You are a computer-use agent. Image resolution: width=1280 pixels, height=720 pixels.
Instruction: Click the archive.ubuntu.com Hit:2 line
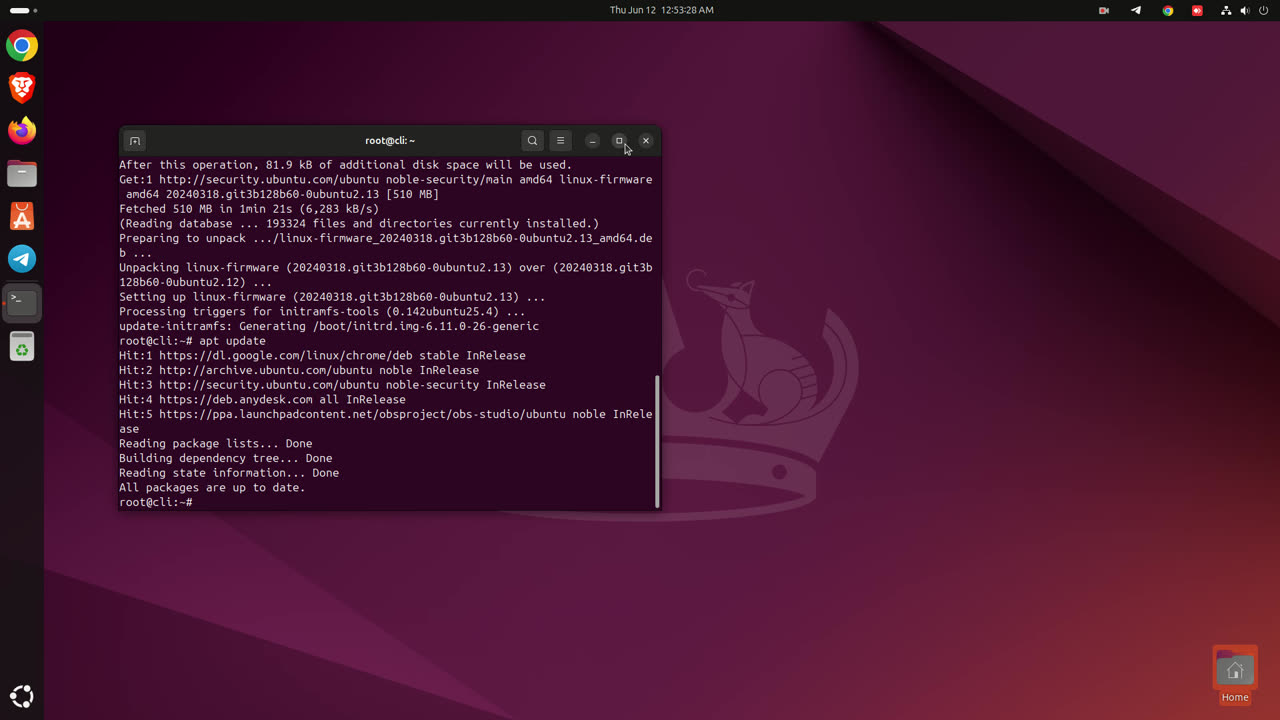[299, 370]
